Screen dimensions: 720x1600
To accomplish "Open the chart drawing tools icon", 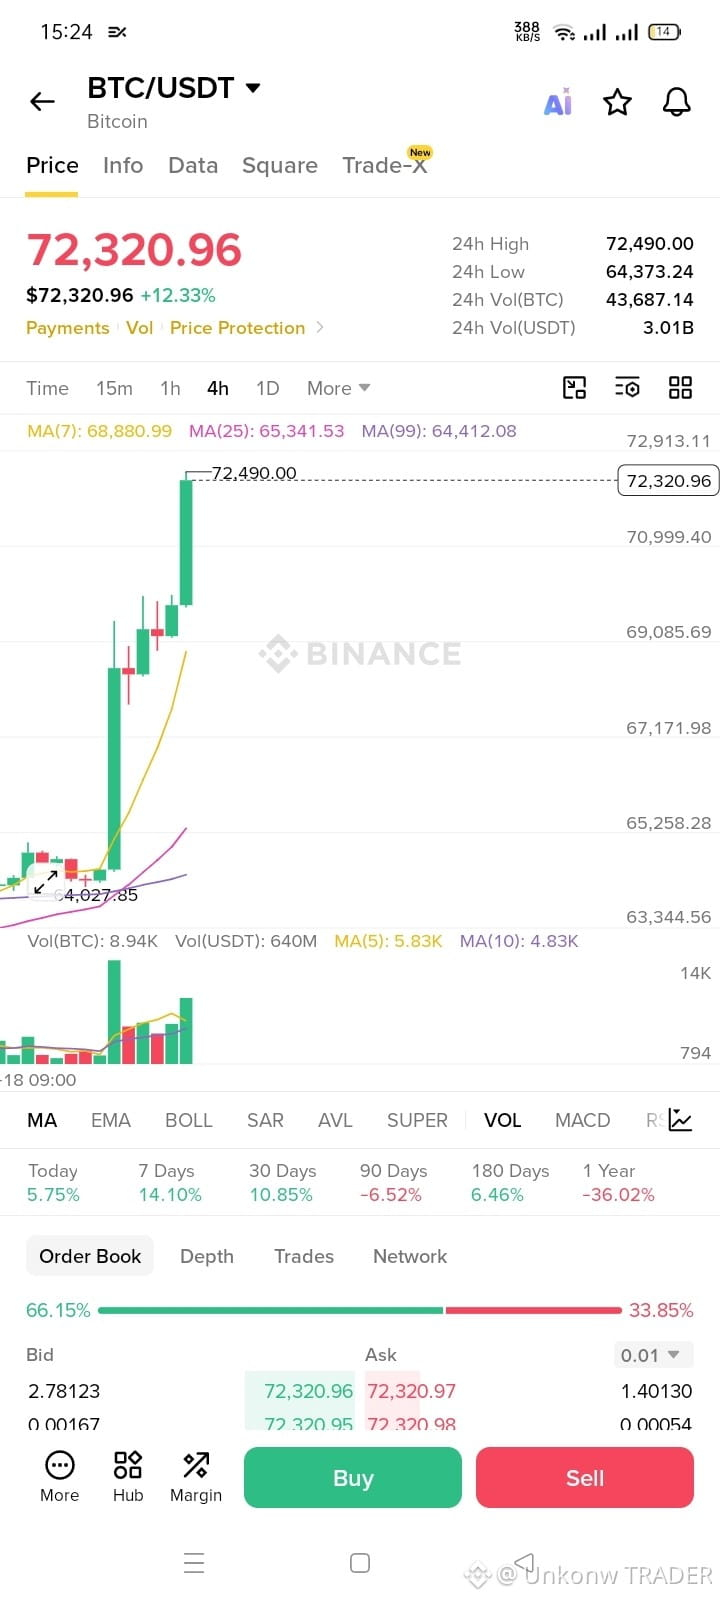I will click(x=574, y=388).
